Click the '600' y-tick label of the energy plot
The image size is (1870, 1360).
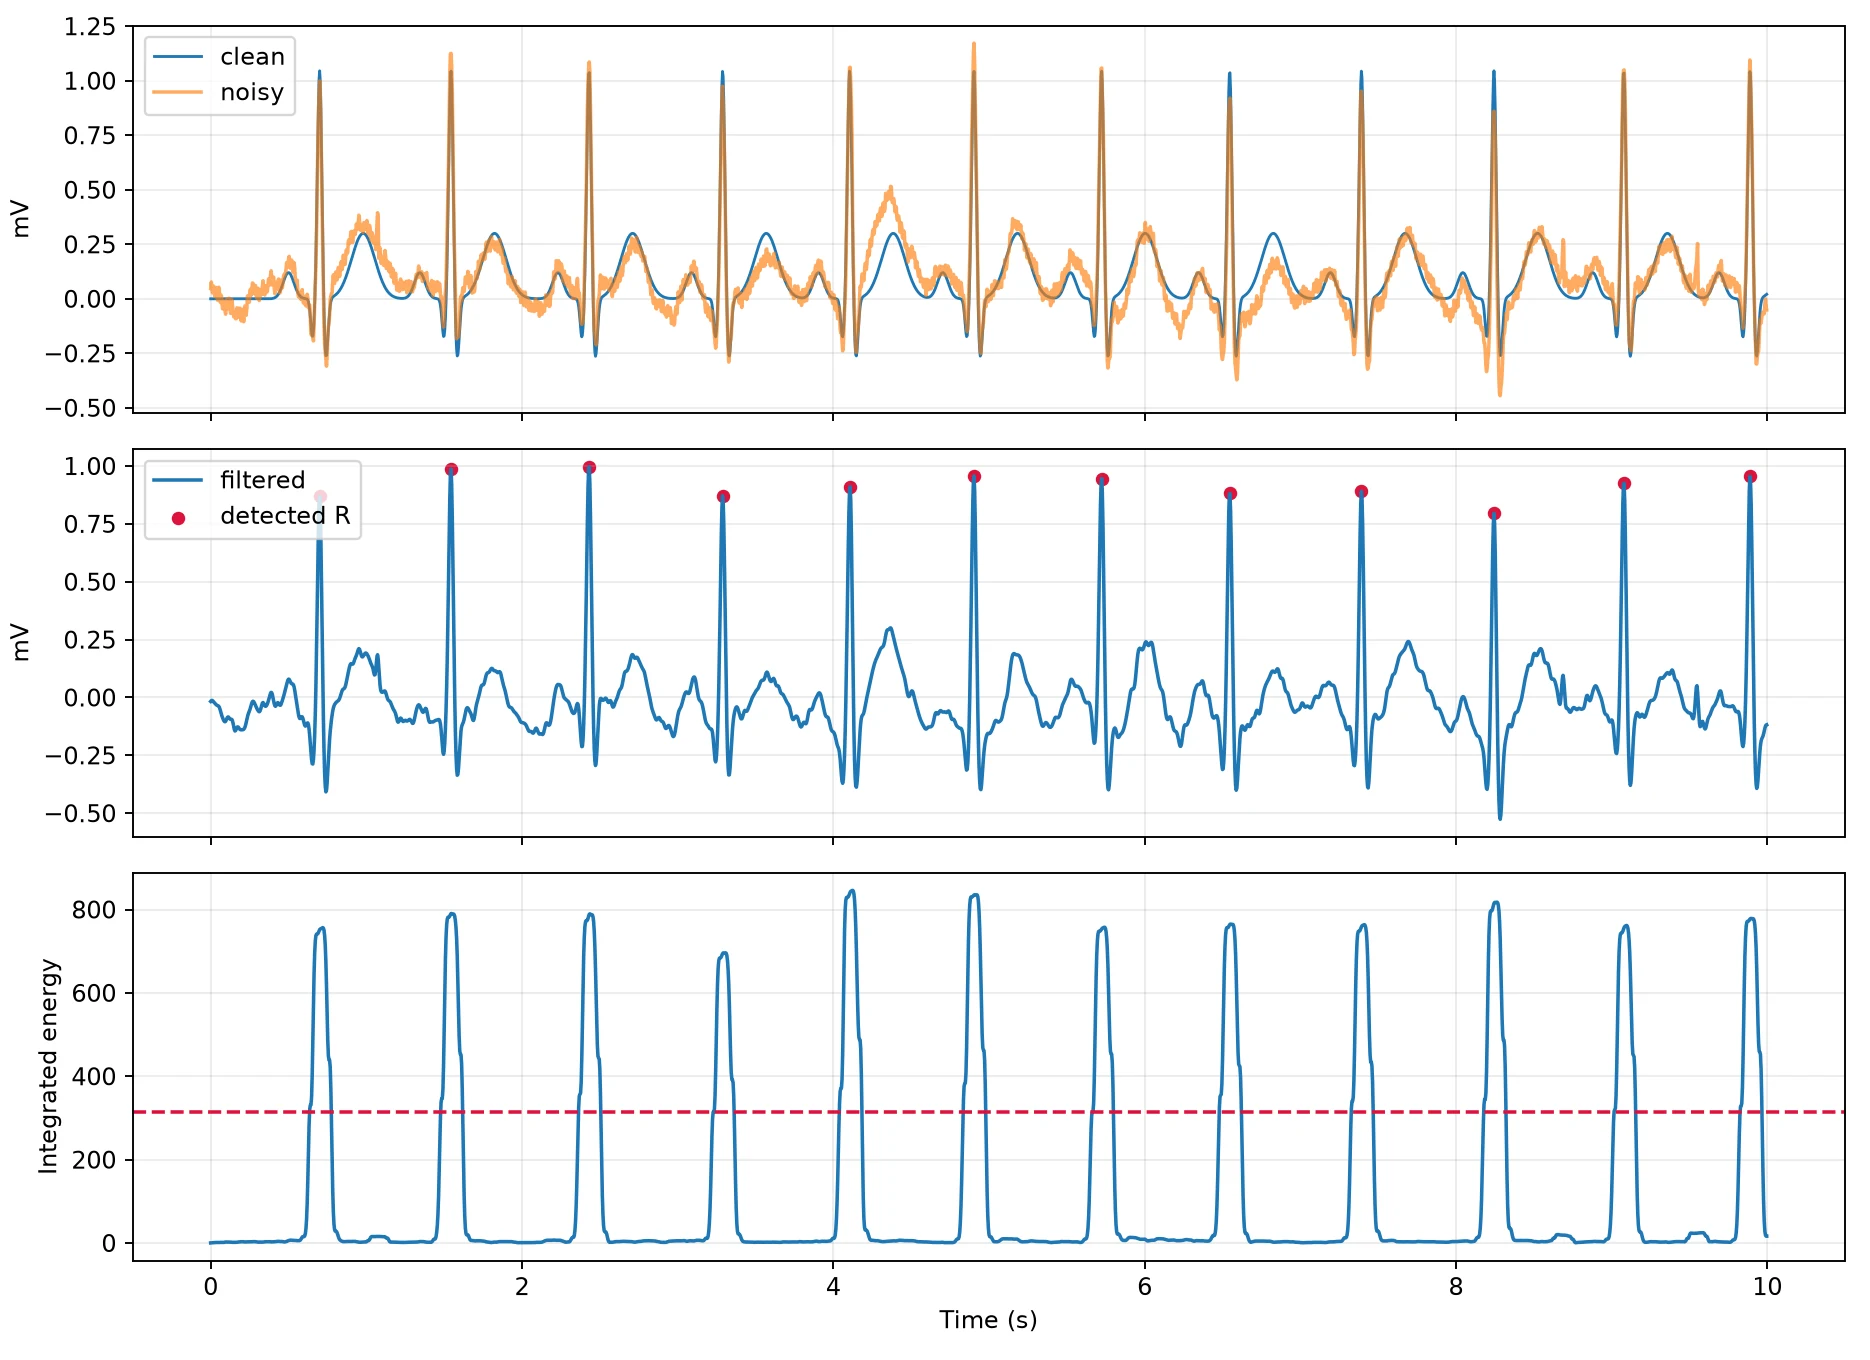point(94,993)
